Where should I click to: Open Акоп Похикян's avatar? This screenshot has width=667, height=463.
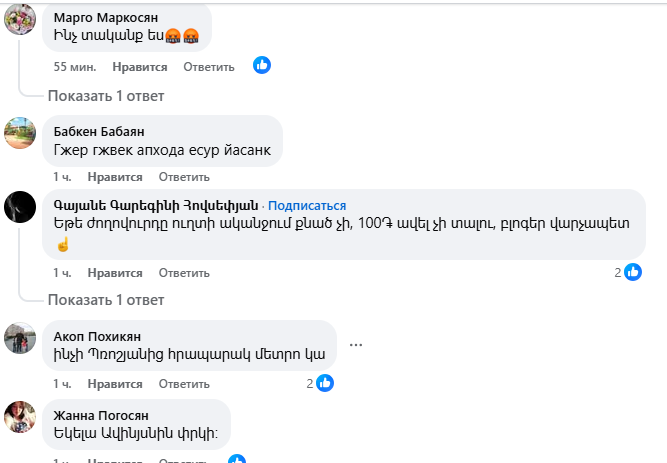[22, 337]
